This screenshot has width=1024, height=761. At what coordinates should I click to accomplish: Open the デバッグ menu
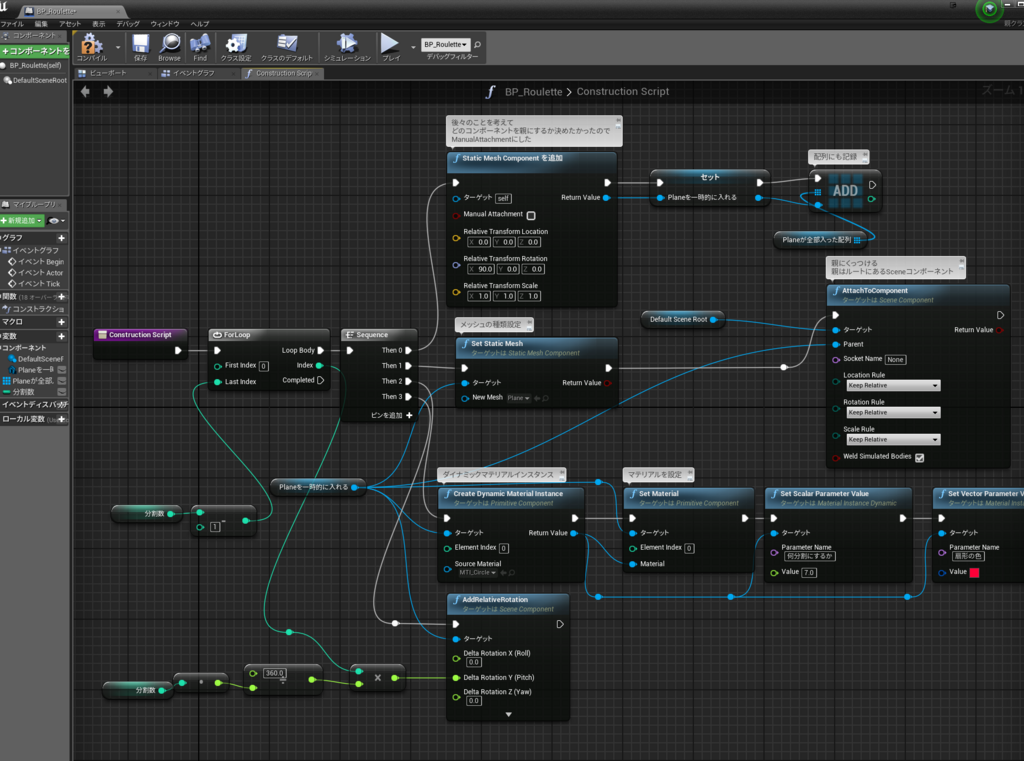(128, 24)
